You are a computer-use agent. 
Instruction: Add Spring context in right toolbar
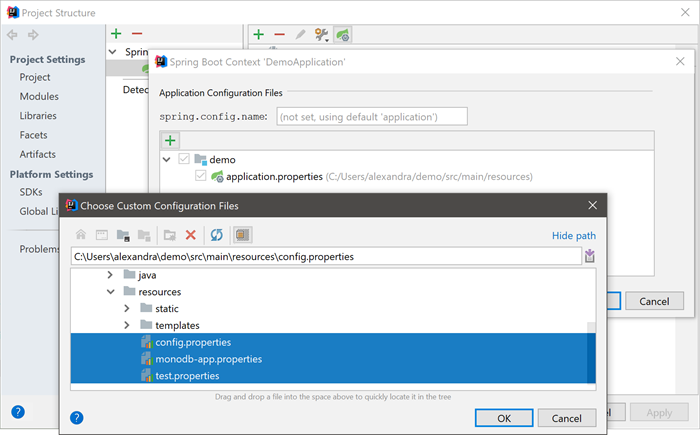[258, 34]
